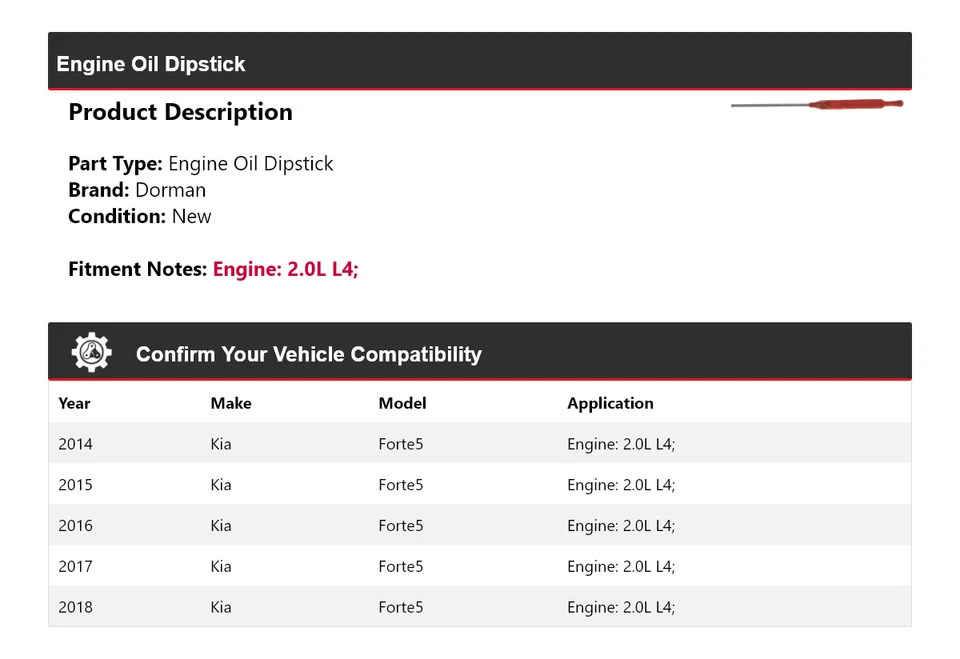Screen dimensions: 960x659
Task: Click the Application column header
Action: click(x=610, y=403)
